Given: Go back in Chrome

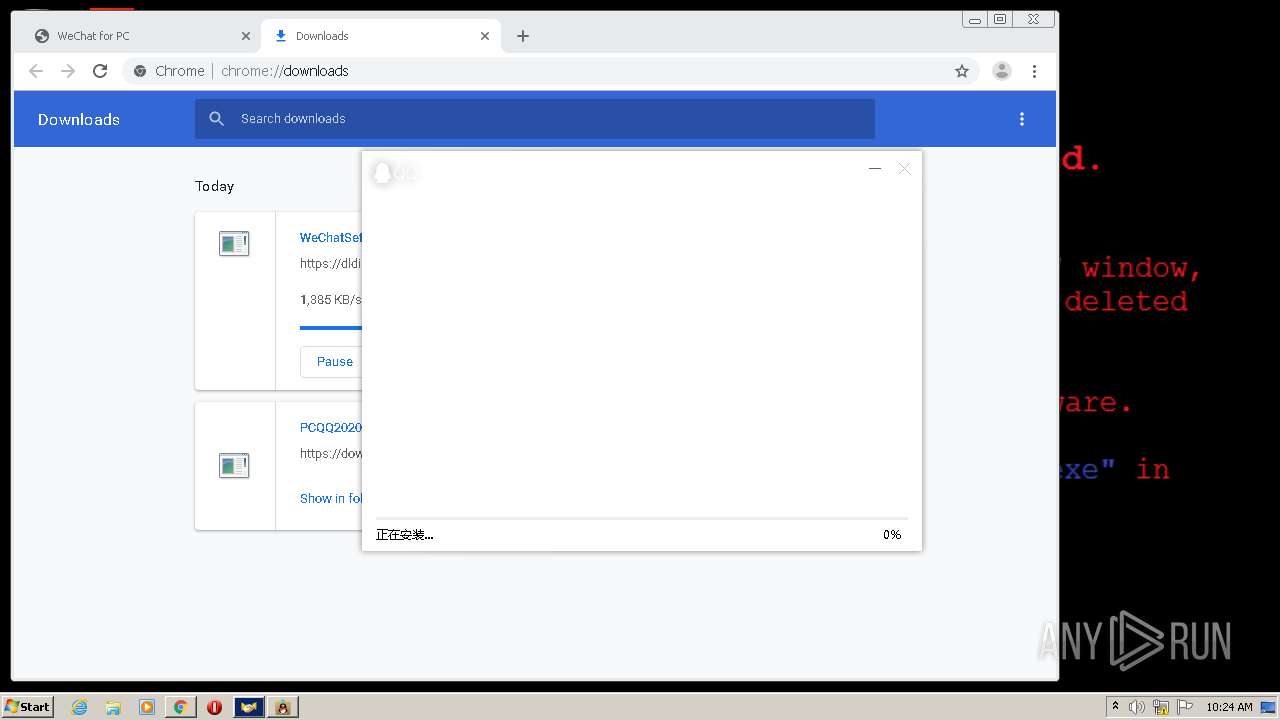Looking at the screenshot, I should point(36,71).
